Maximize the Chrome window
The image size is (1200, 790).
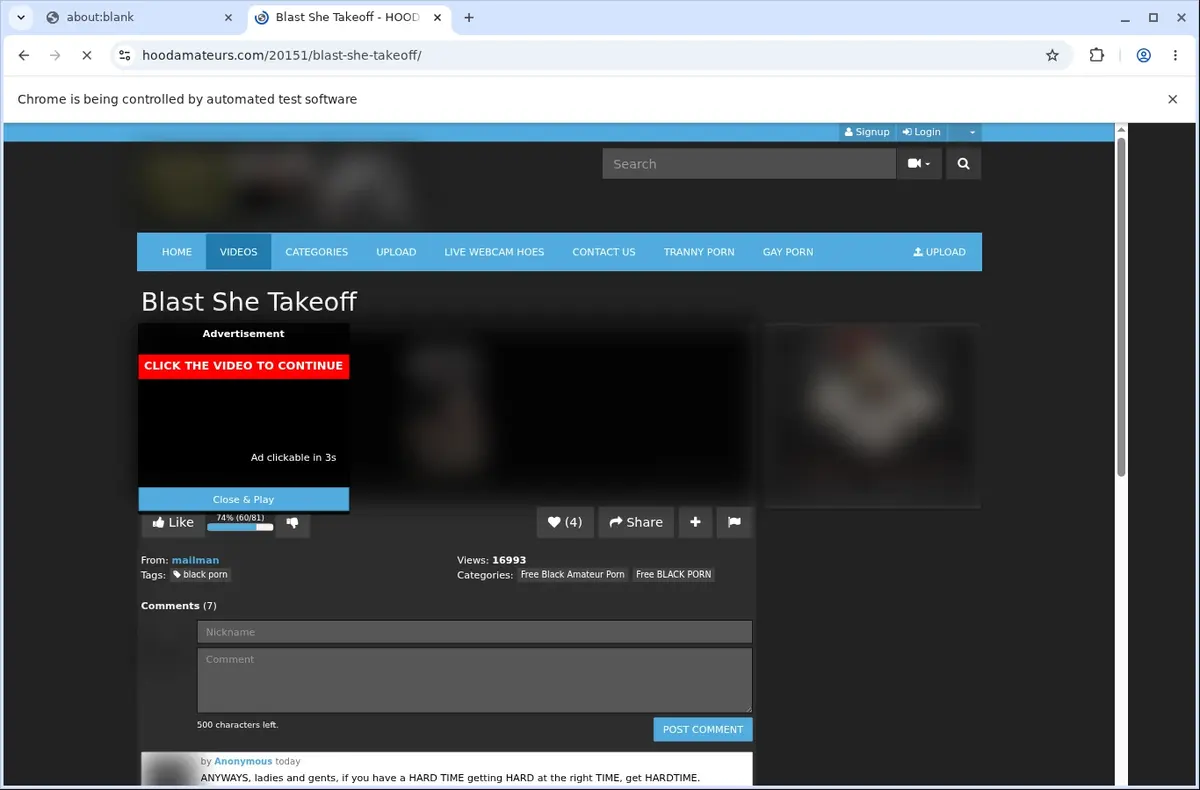1153,17
